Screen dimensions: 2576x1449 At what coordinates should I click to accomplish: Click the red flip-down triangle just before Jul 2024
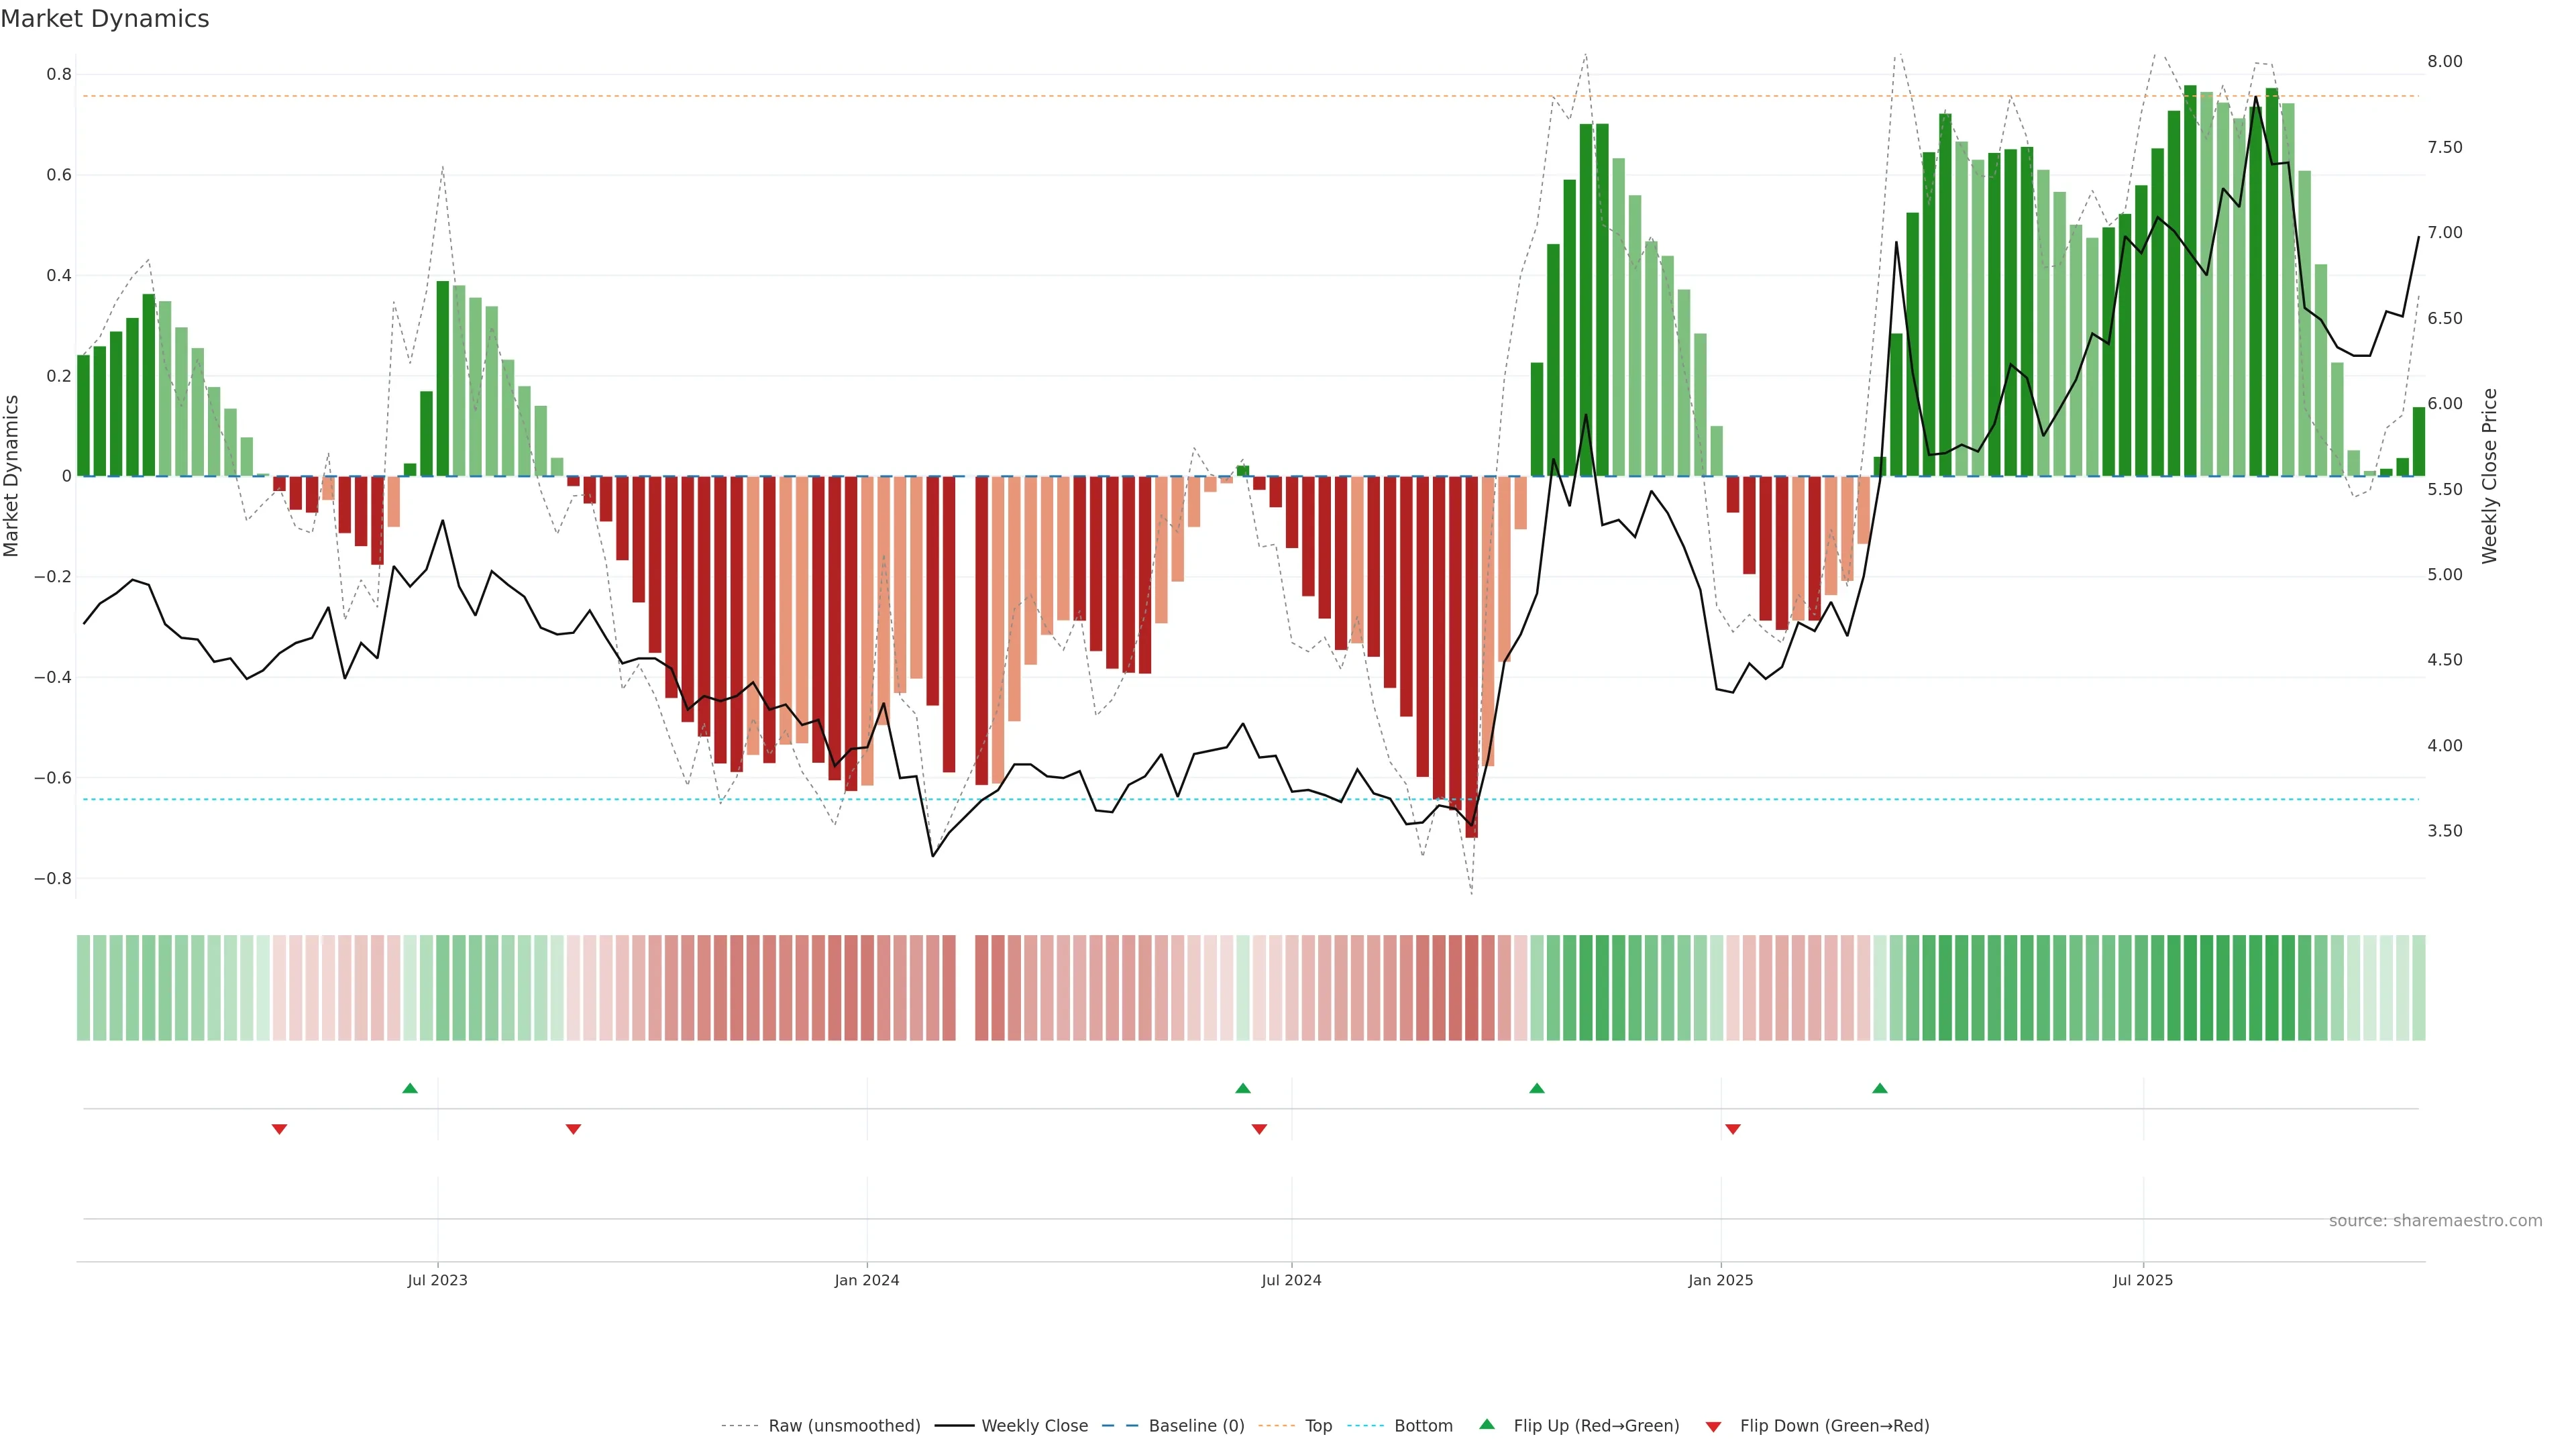(x=1259, y=1129)
